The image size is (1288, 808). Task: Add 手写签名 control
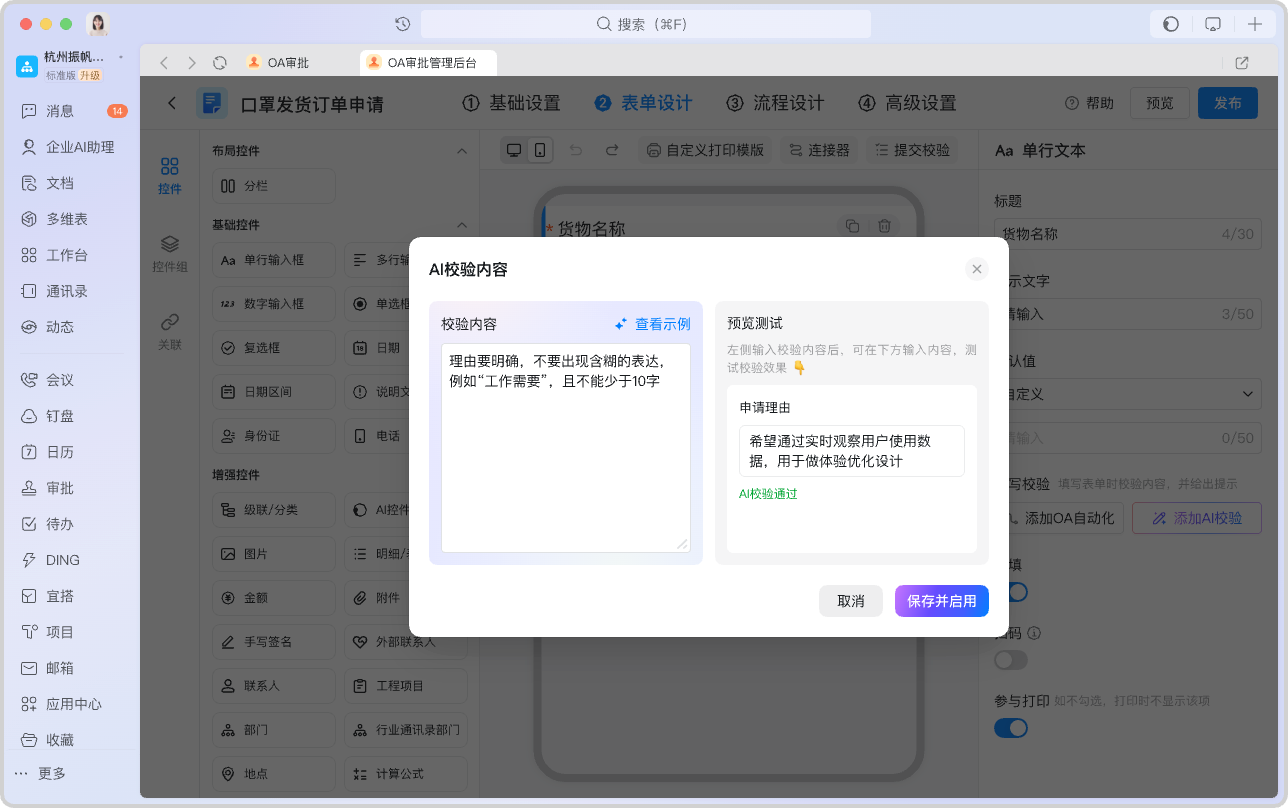tap(274, 642)
